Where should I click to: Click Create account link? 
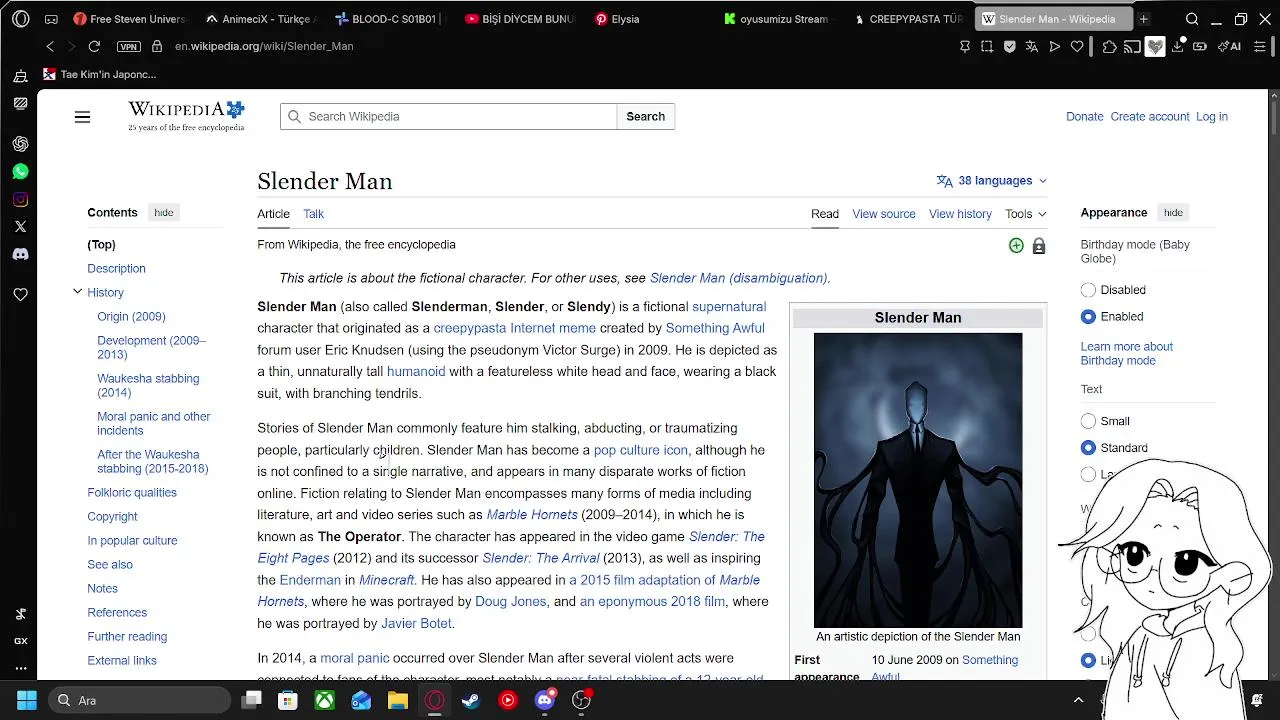point(1150,117)
